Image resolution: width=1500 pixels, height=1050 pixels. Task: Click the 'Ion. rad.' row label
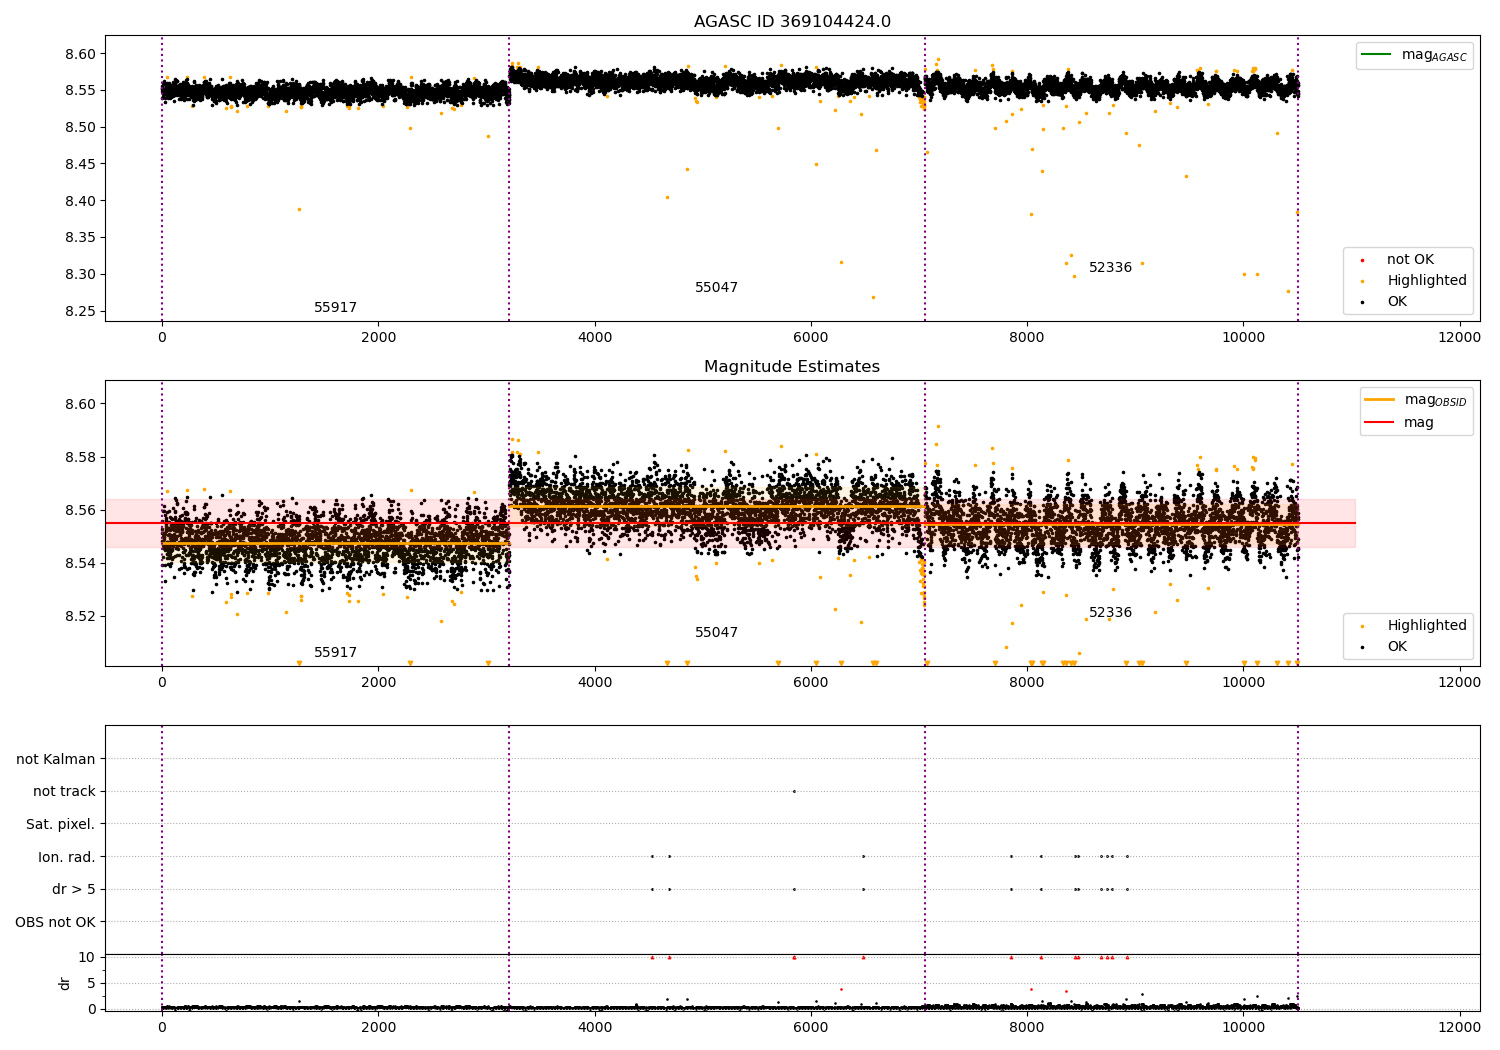(67, 857)
